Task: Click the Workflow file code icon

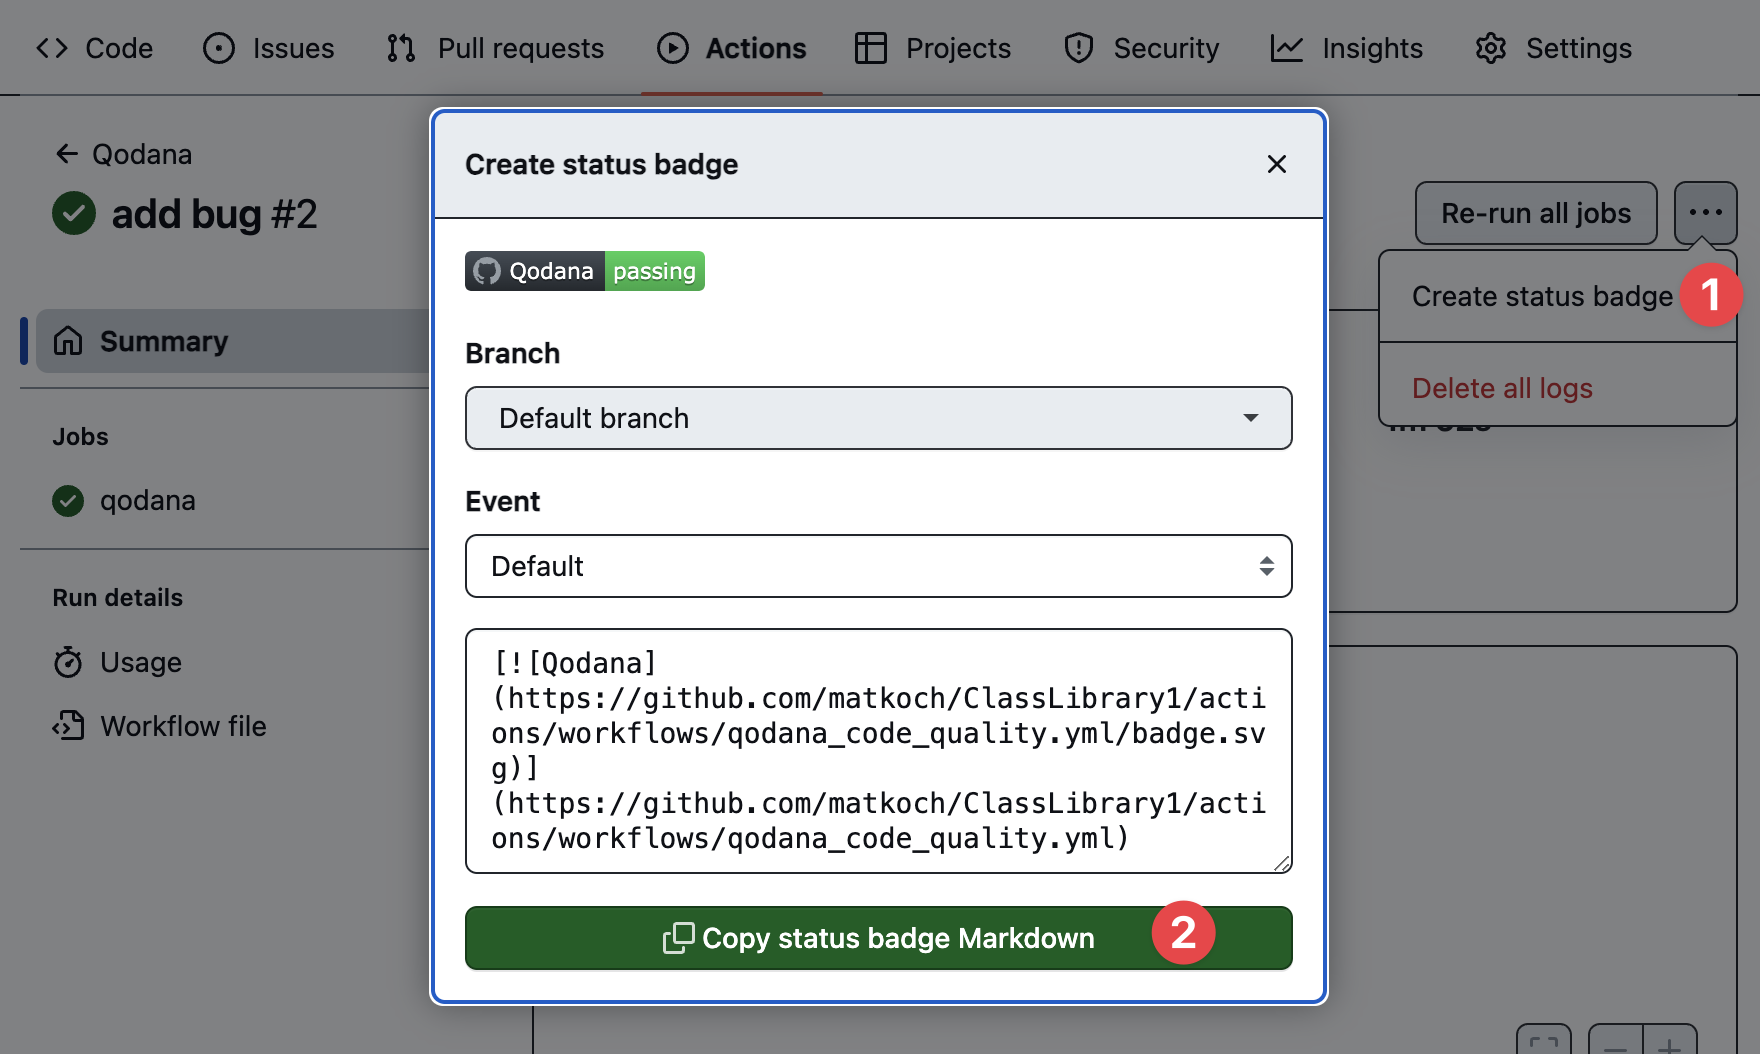Action: coord(68,726)
